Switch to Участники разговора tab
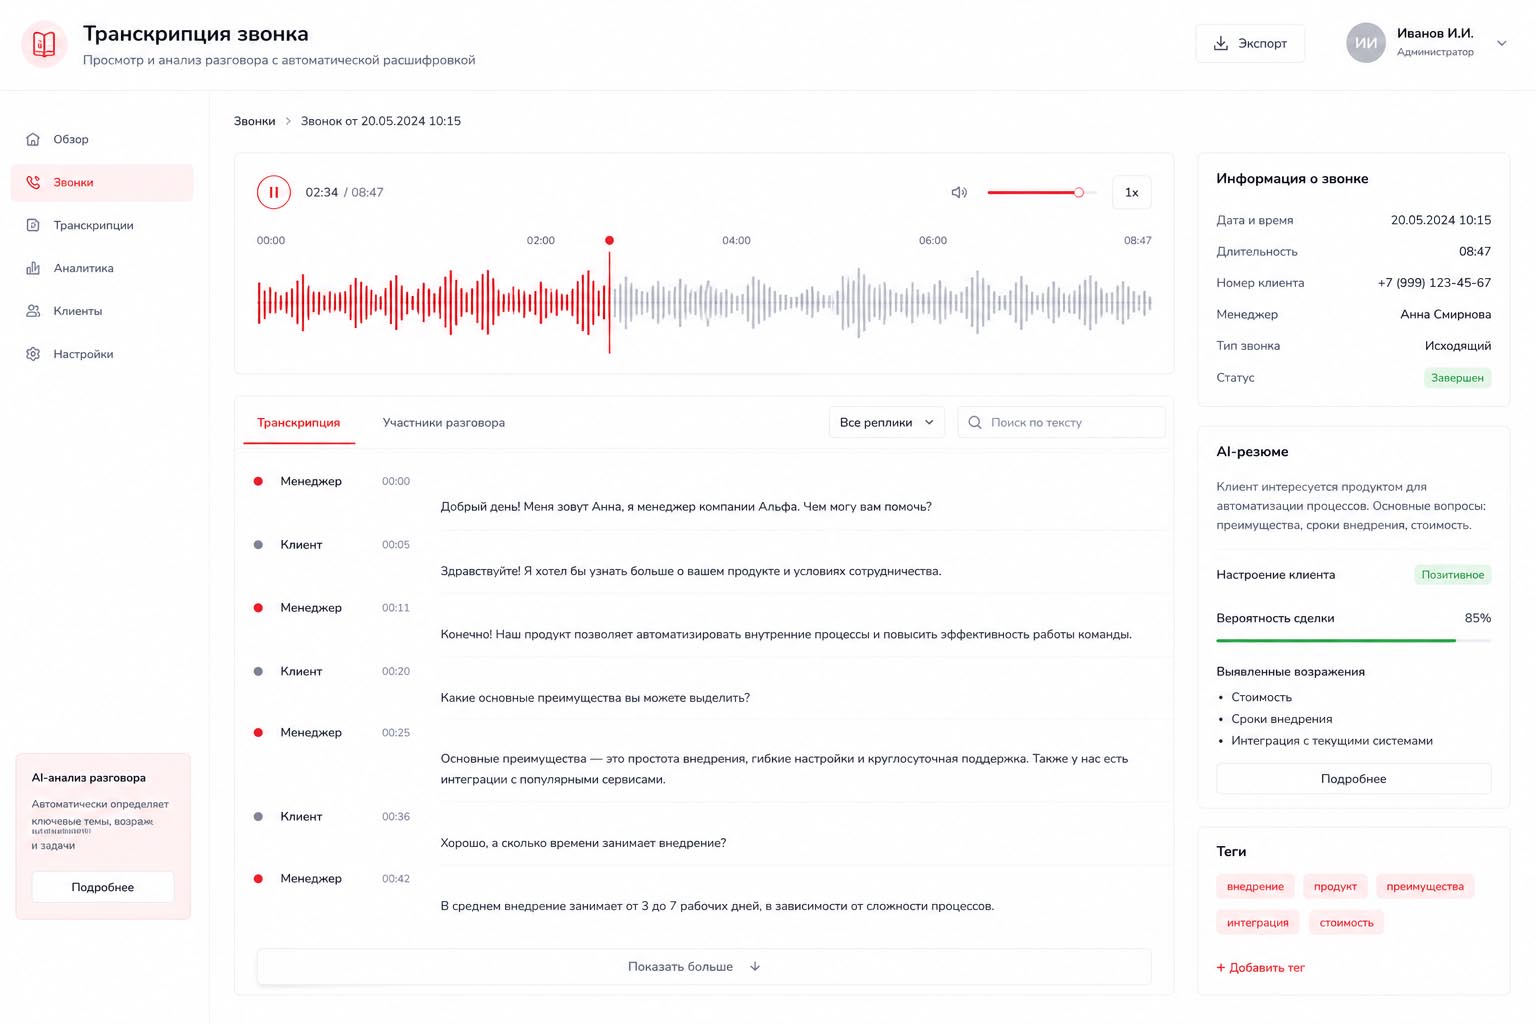This screenshot has width=1536, height=1024. click(x=443, y=422)
